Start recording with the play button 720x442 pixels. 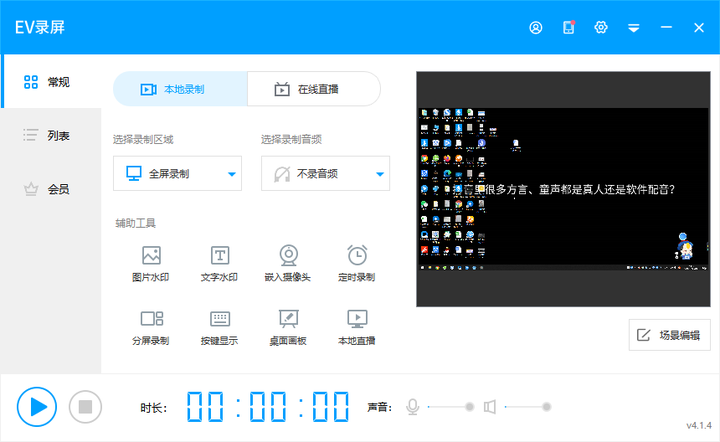point(37,407)
